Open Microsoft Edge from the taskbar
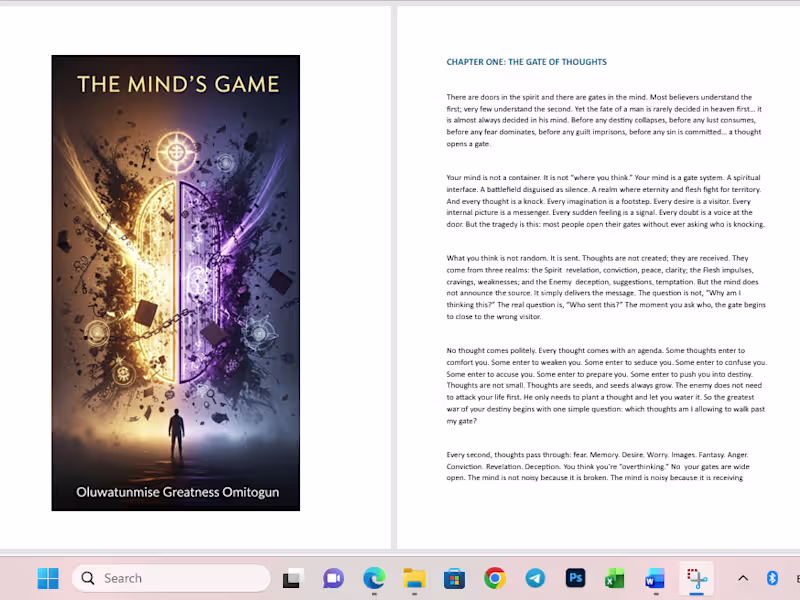 (374, 578)
